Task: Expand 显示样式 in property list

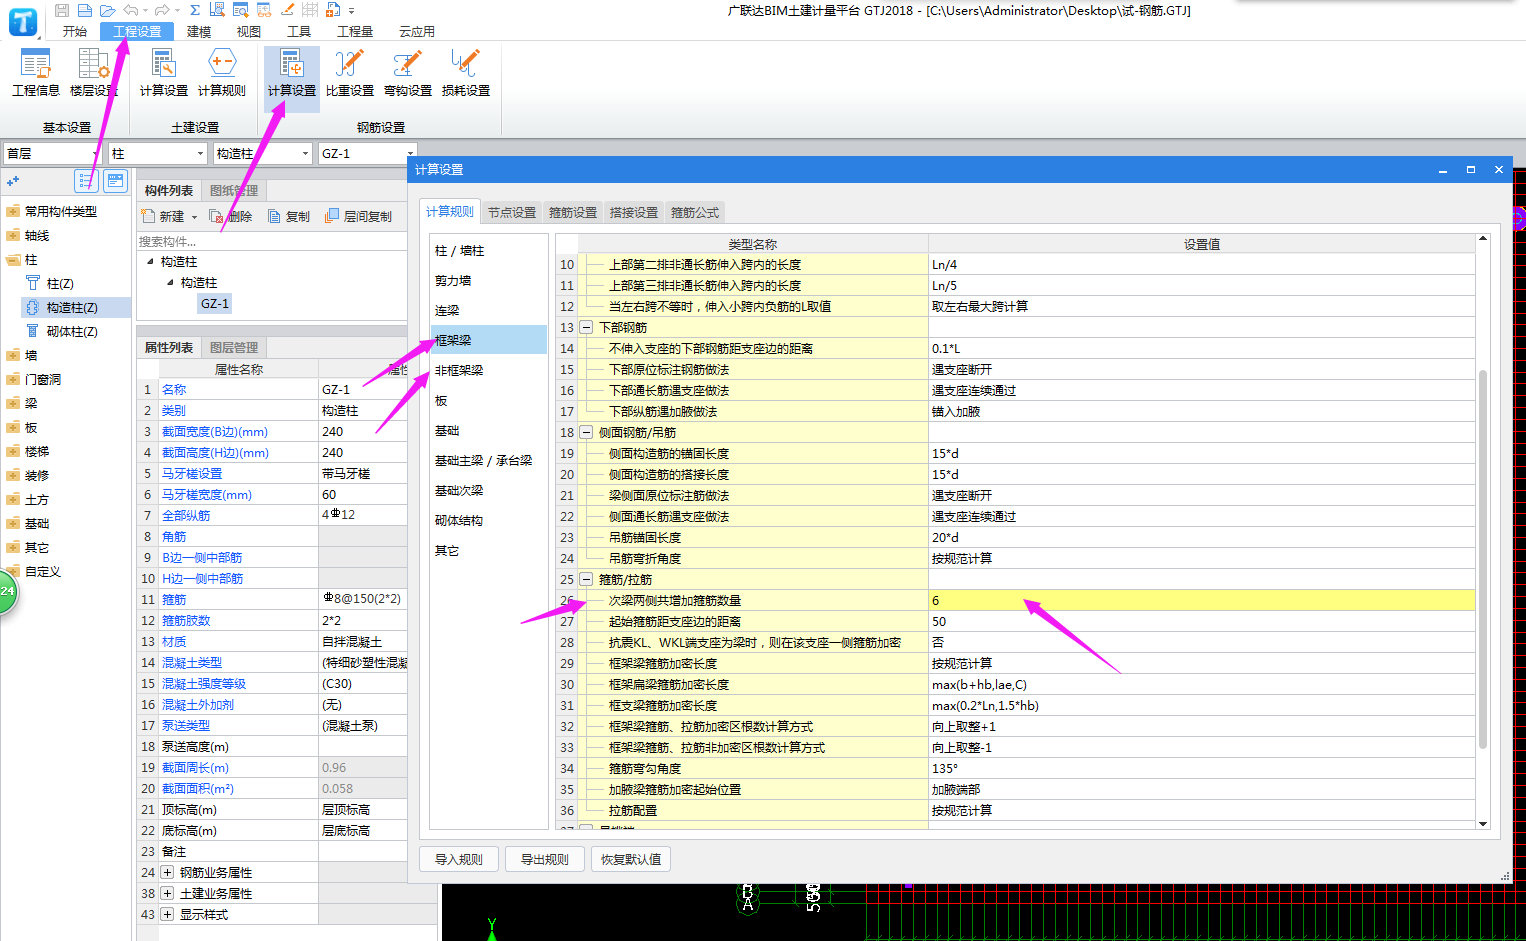Action: tap(167, 915)
